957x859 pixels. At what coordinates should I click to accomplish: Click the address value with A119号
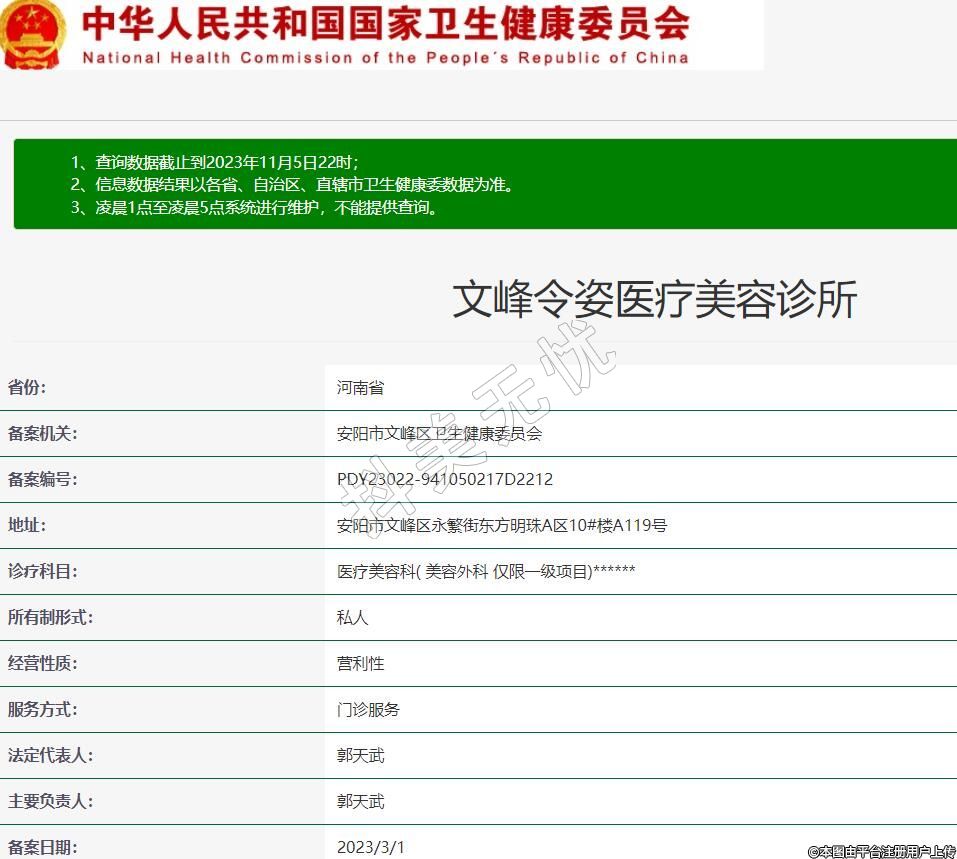pos(502,526)
